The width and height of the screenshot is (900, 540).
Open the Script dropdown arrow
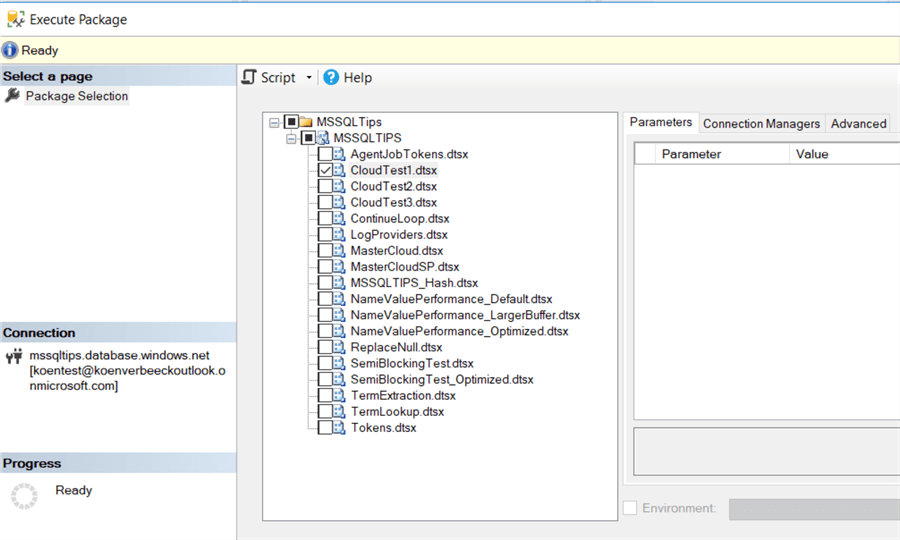pos(309,78)
